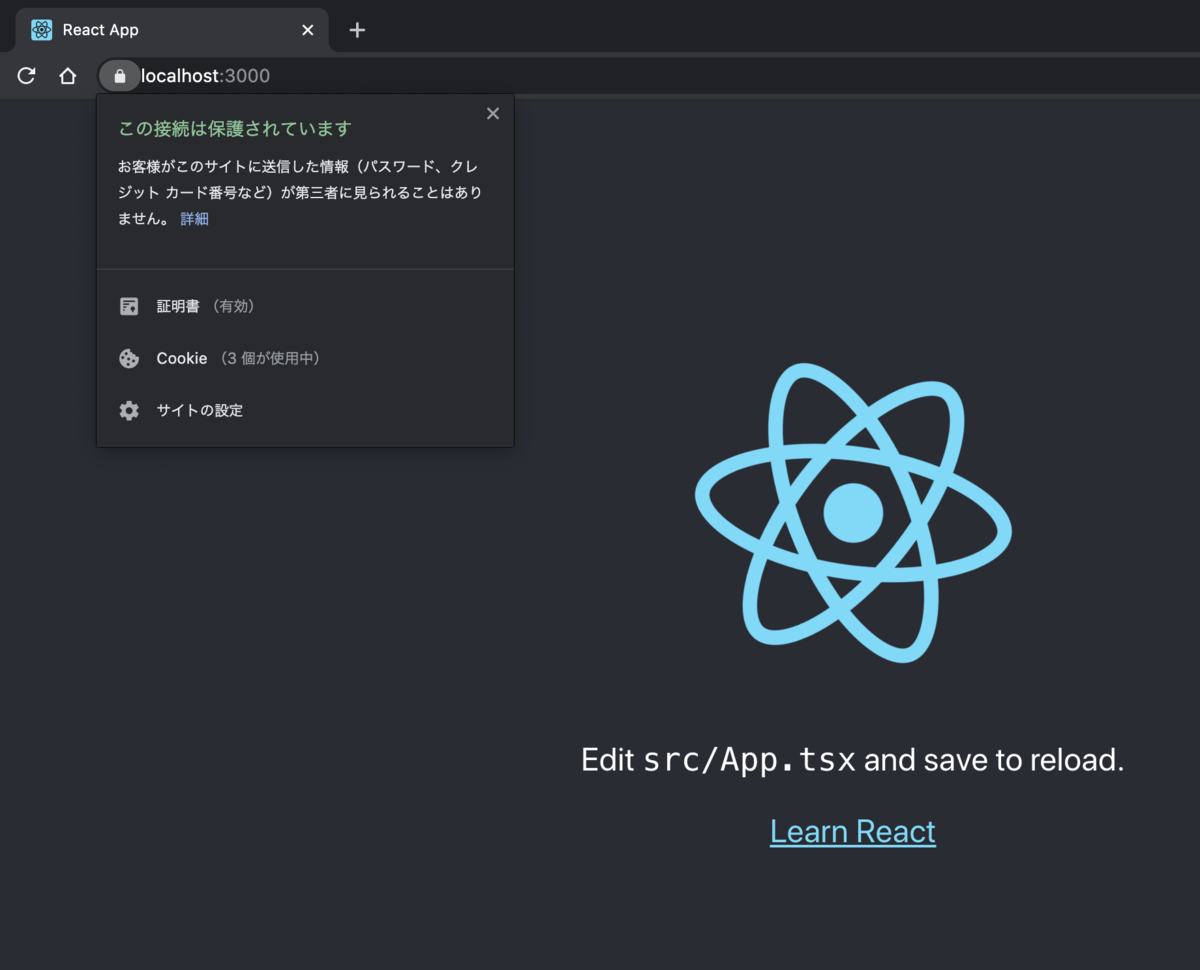The image size is (1200, 970).
Task: Click the green heading この接続は保護されています
Action: pyautogui.click(x=235, y=129)
